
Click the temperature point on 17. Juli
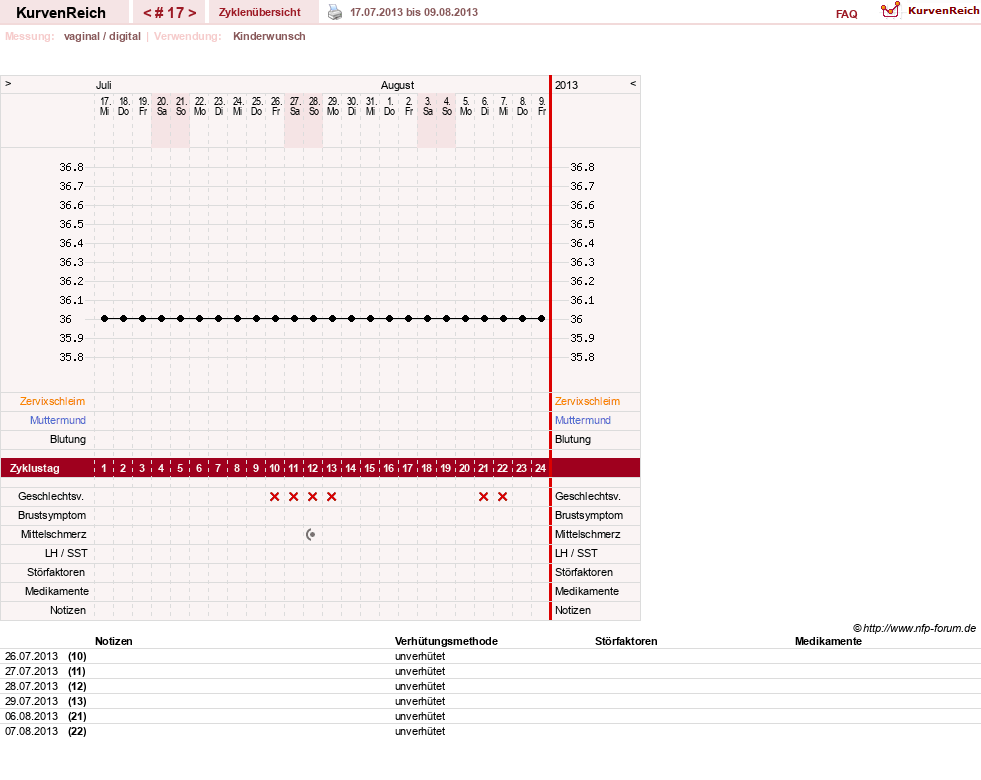pyautogui.click(x=104, y=318)
